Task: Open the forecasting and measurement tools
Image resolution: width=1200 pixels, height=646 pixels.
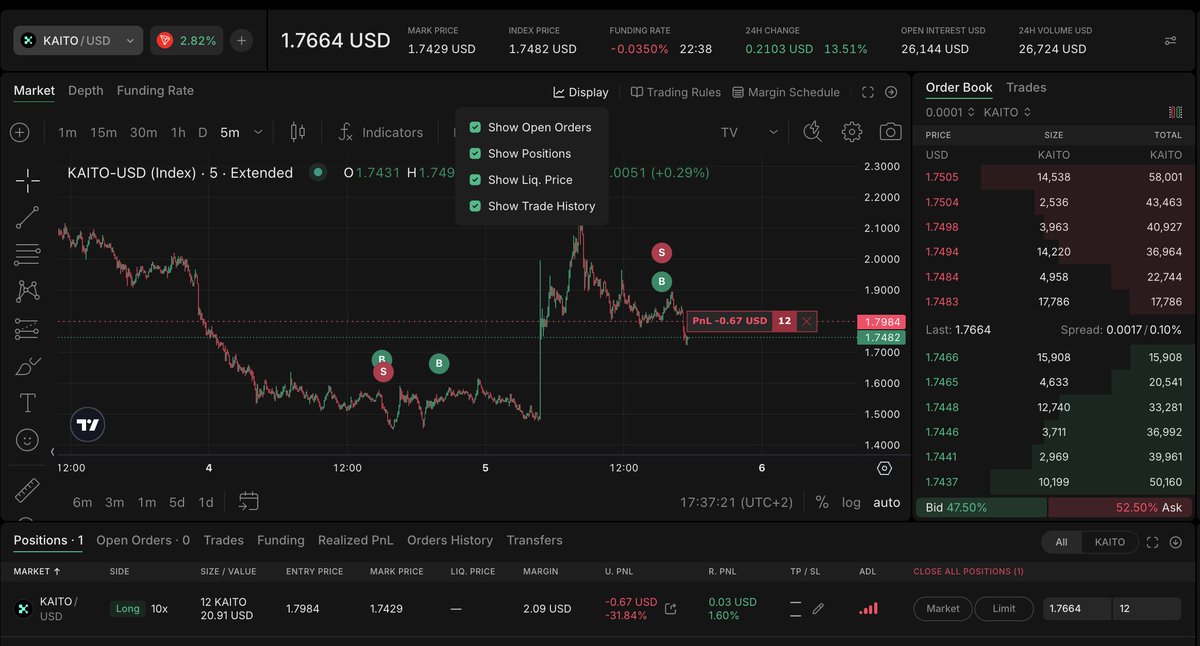Action: click(x=28, y=328)
